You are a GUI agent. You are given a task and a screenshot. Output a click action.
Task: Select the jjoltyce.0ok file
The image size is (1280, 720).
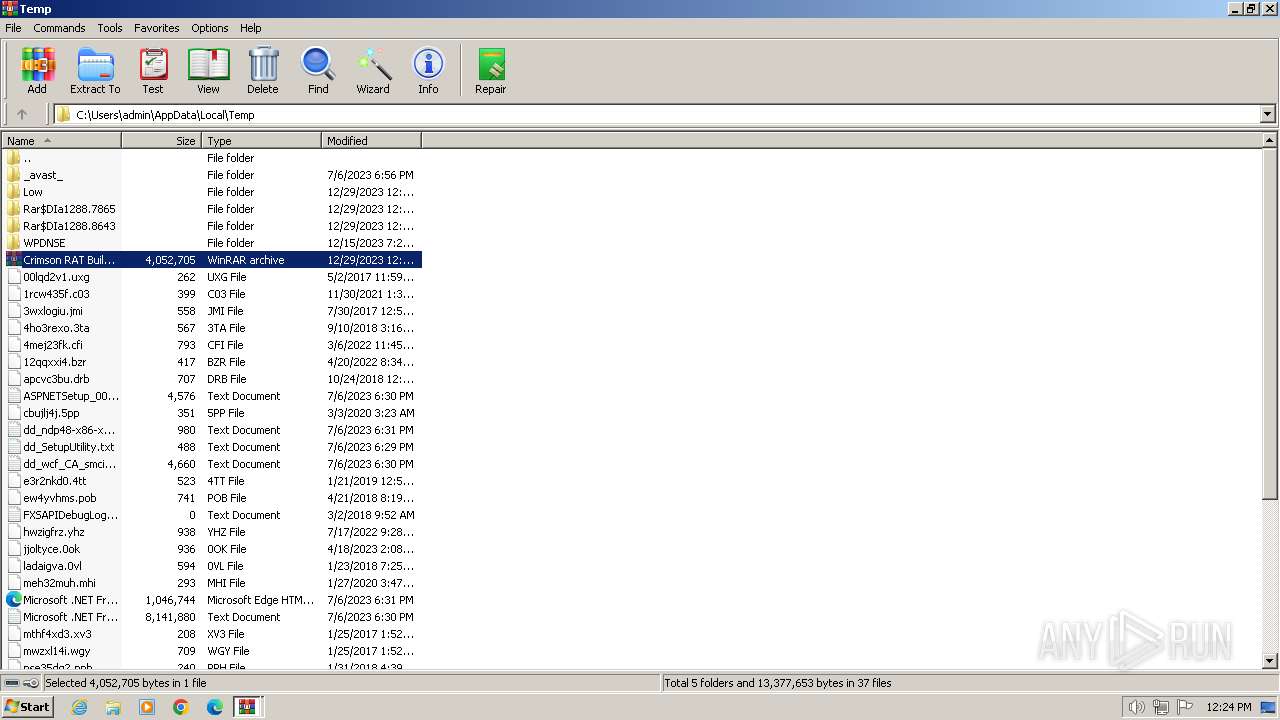click(x=212, y=549)
